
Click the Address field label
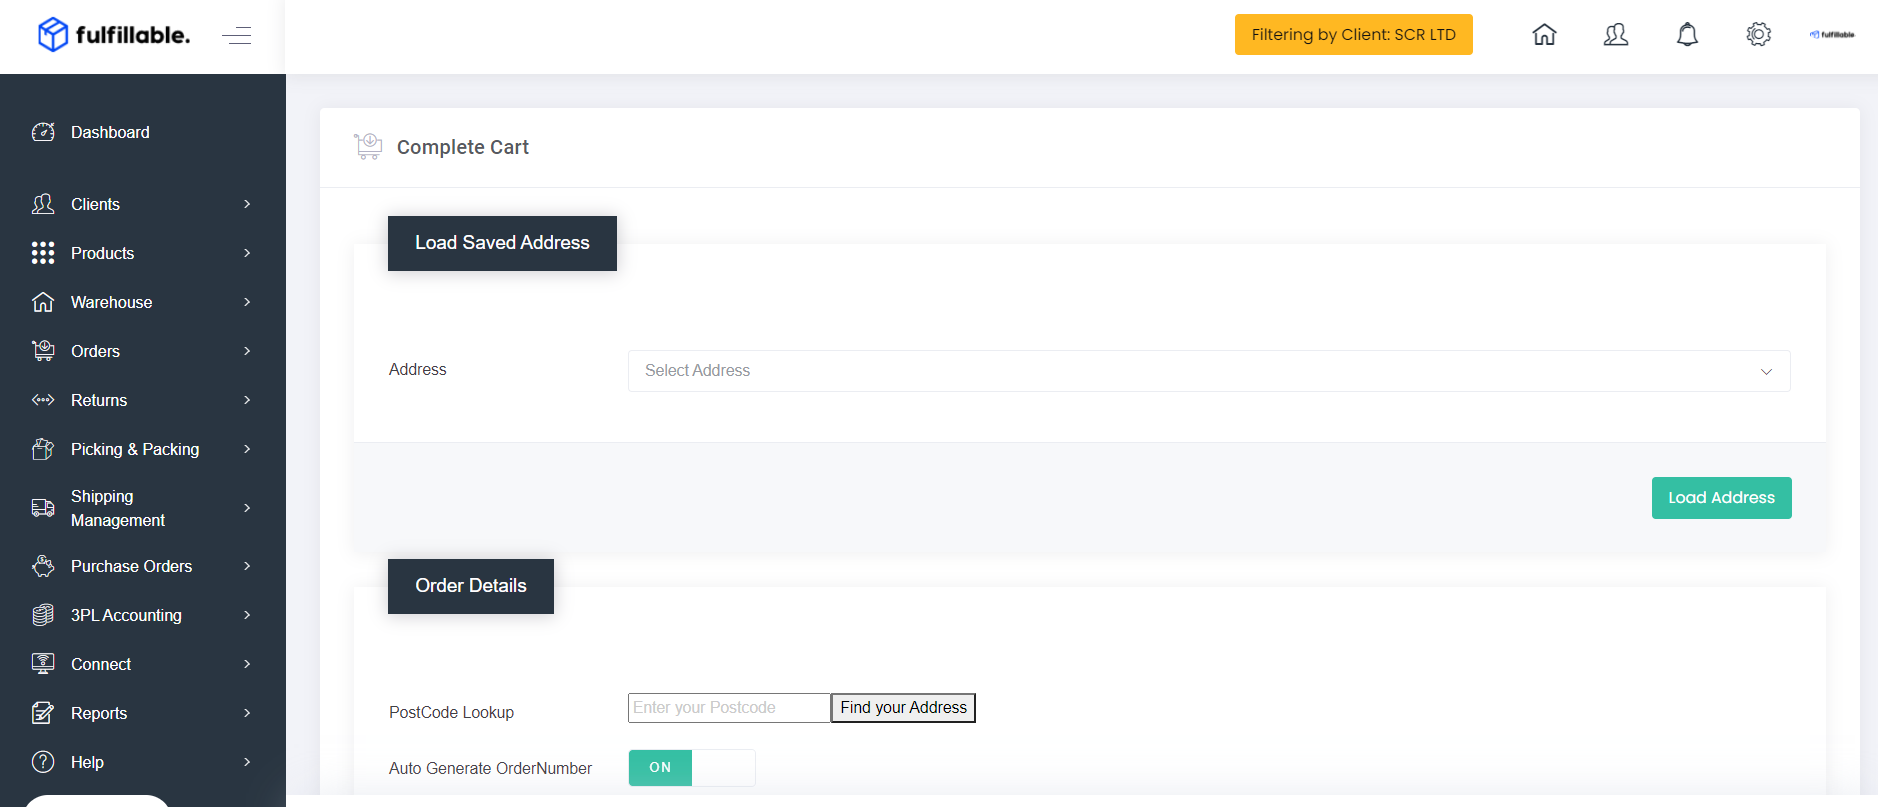(418, 370)
